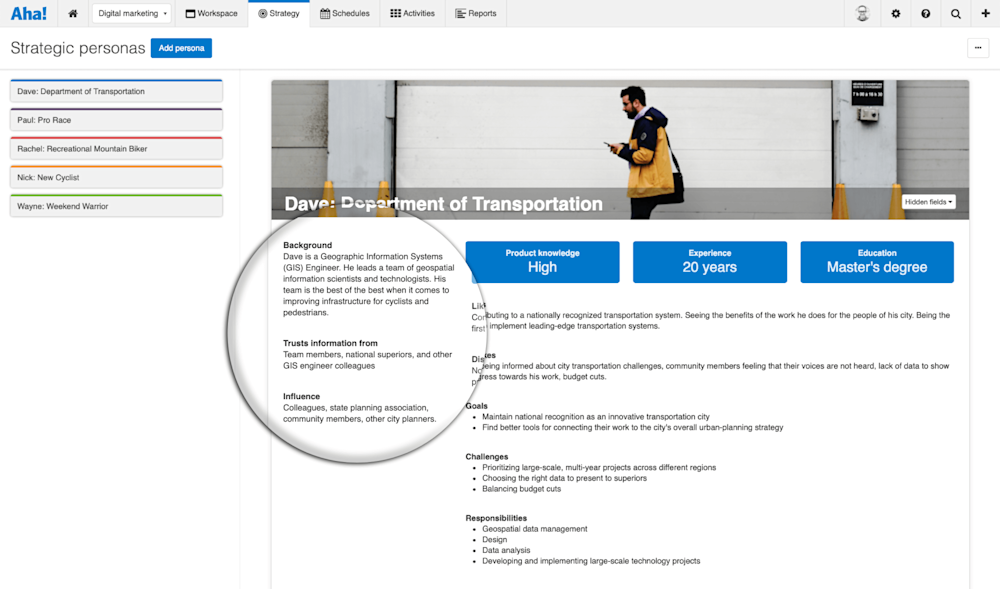This screenshot has height=589, width=1000.
Task: Open the Schedules calendar icon
Action: point(326,13)
